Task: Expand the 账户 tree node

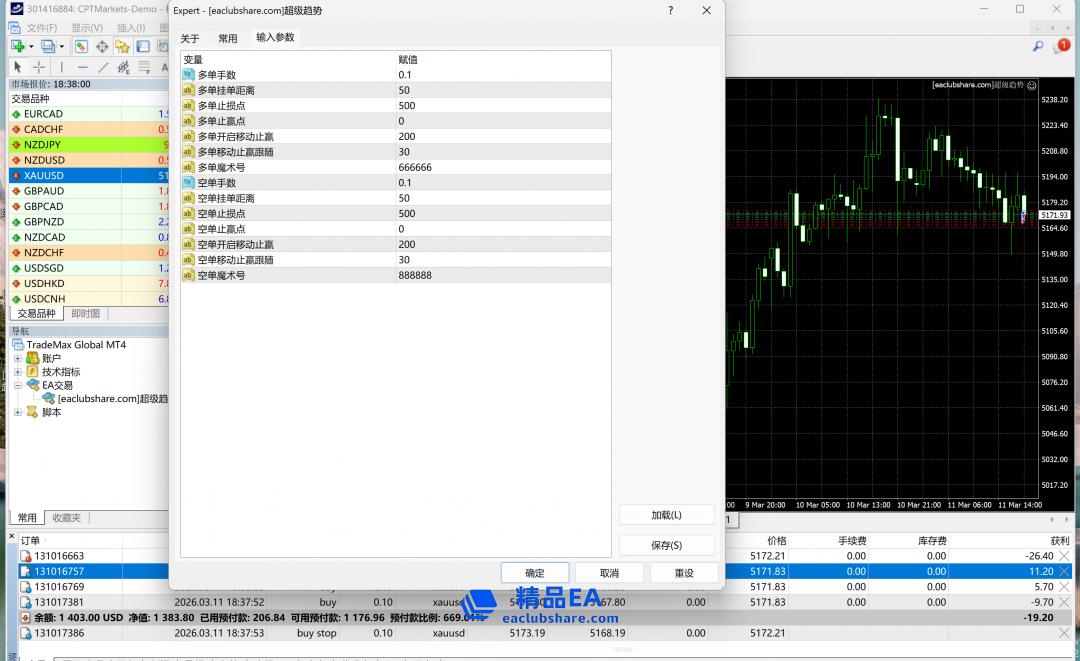Action: 18,358
